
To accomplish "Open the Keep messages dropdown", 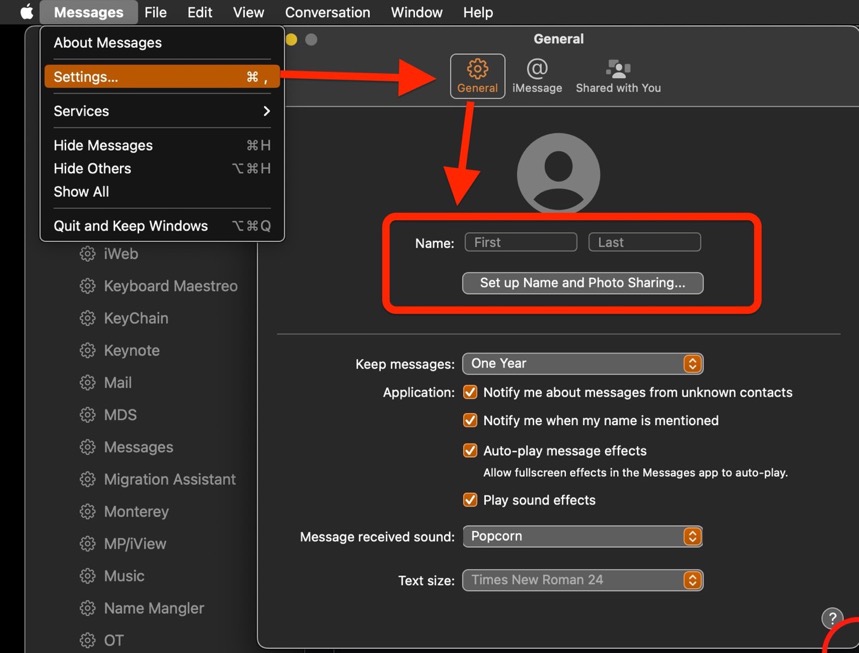I will click(x=582, y=364).
